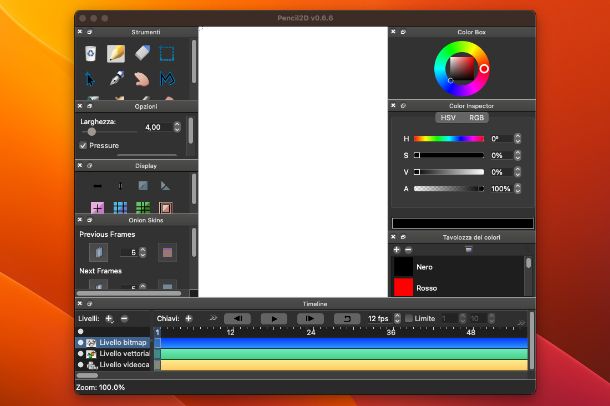Switch to the HSV tab
The height and width of the screenshot is (406, 610).
[x=448, y=117]
